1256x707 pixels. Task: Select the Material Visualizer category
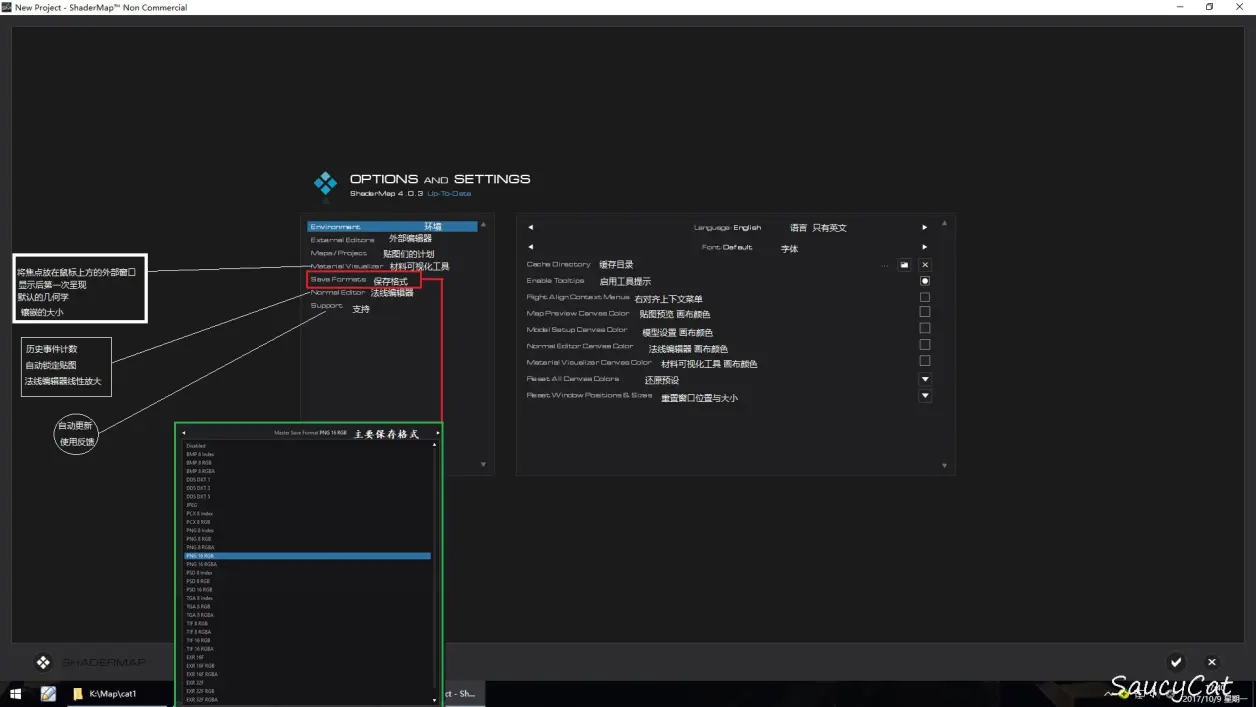(x=347, y=266)
